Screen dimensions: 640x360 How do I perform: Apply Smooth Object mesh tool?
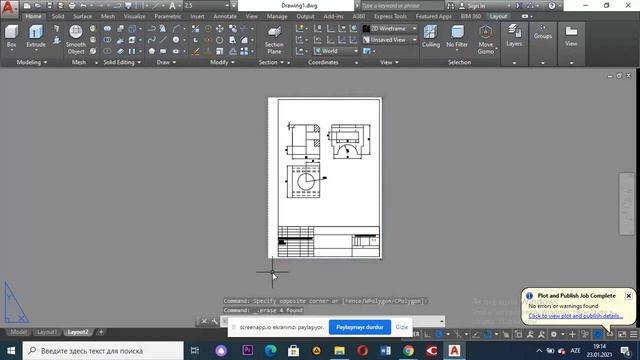tap(76, 40)
